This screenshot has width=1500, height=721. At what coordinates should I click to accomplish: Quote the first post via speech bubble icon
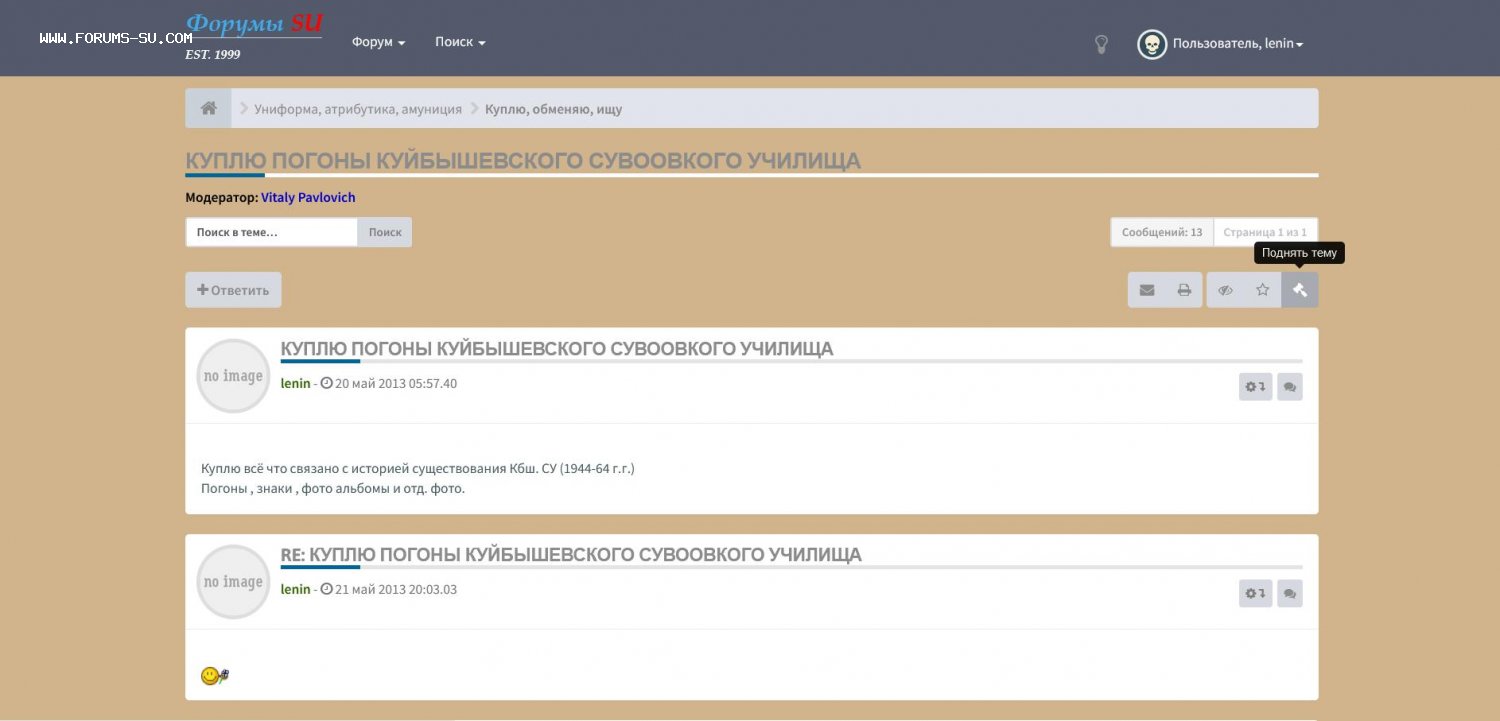[1290, 387]
